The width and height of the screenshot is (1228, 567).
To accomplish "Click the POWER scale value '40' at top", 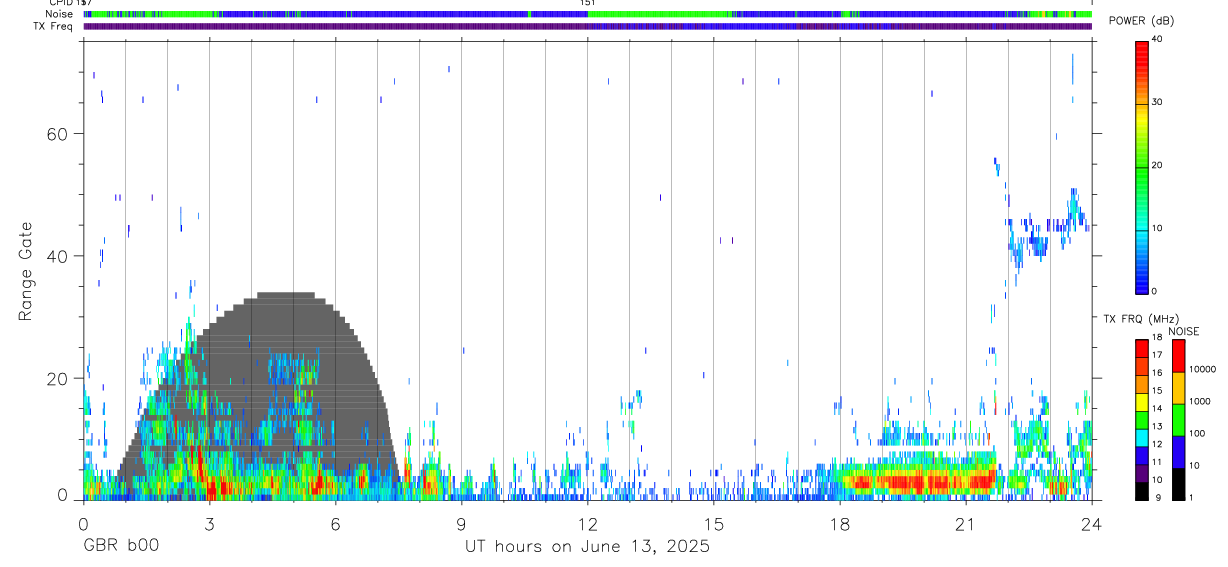I will [x=1158, y=39].
